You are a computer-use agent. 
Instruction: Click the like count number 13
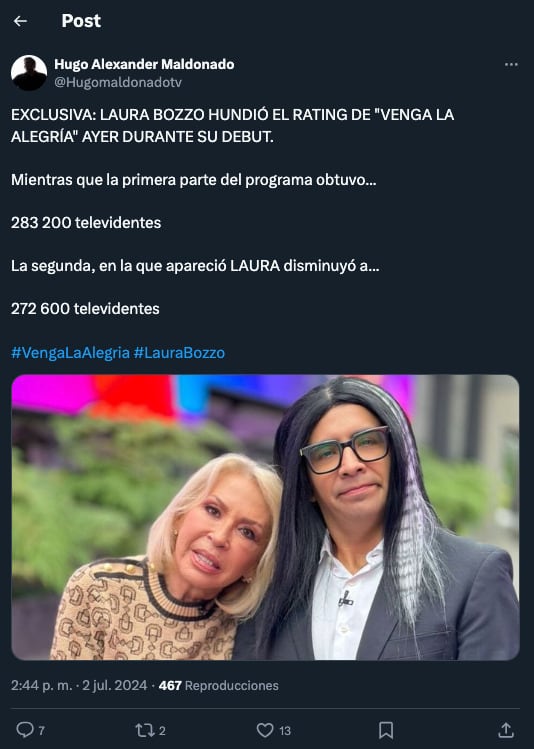pyautogui.click(x=285, y=730)
